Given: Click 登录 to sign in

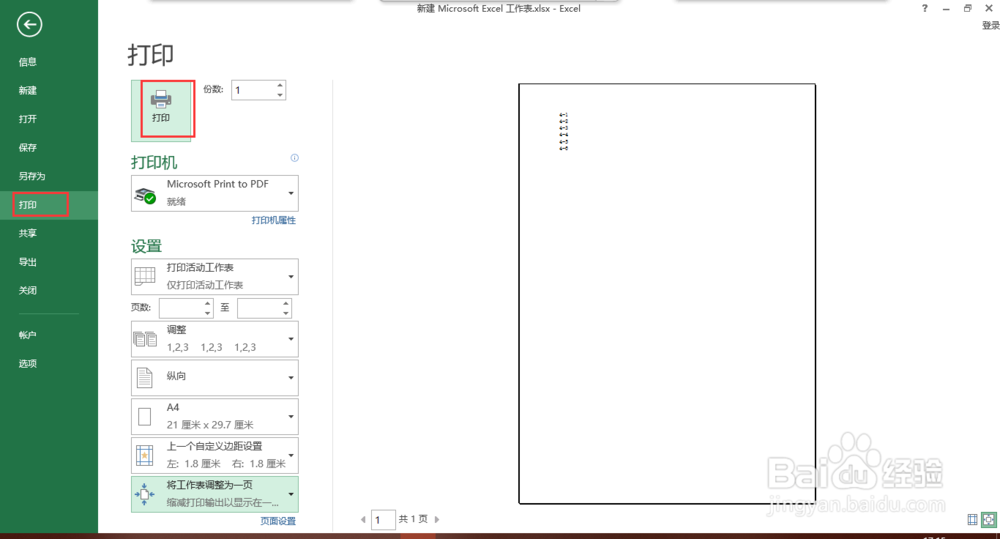Looking at the screenshot, I should (990, 26).
